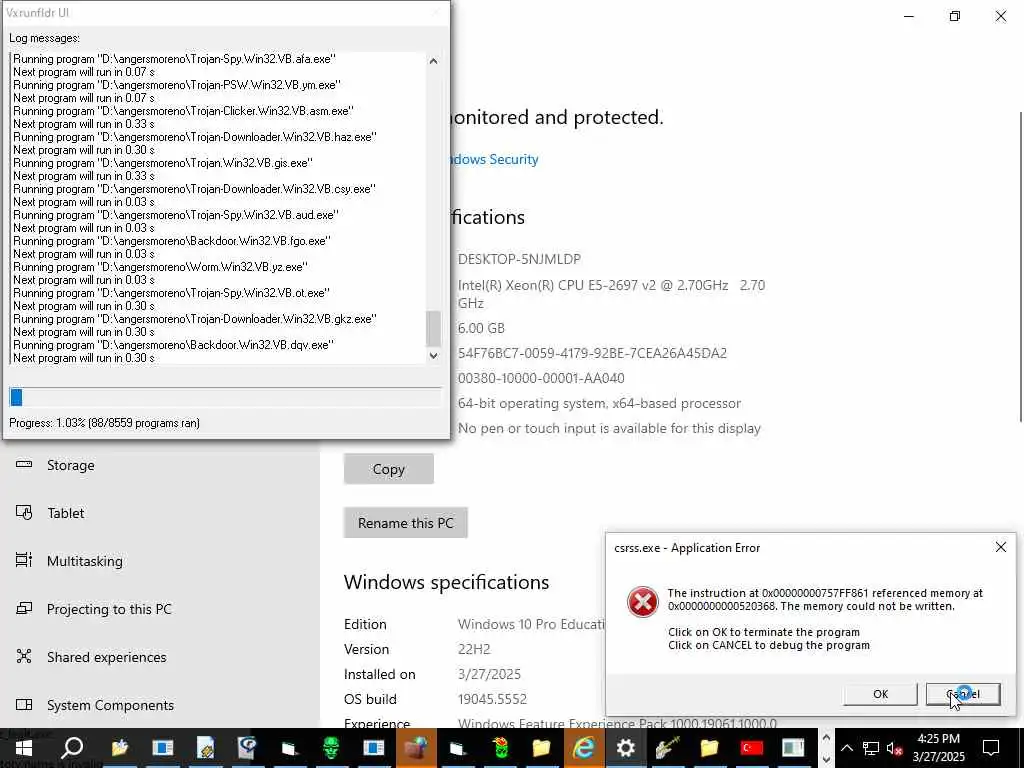Click the product ID 00380-10000-00001-AA040

click(541, 378)
